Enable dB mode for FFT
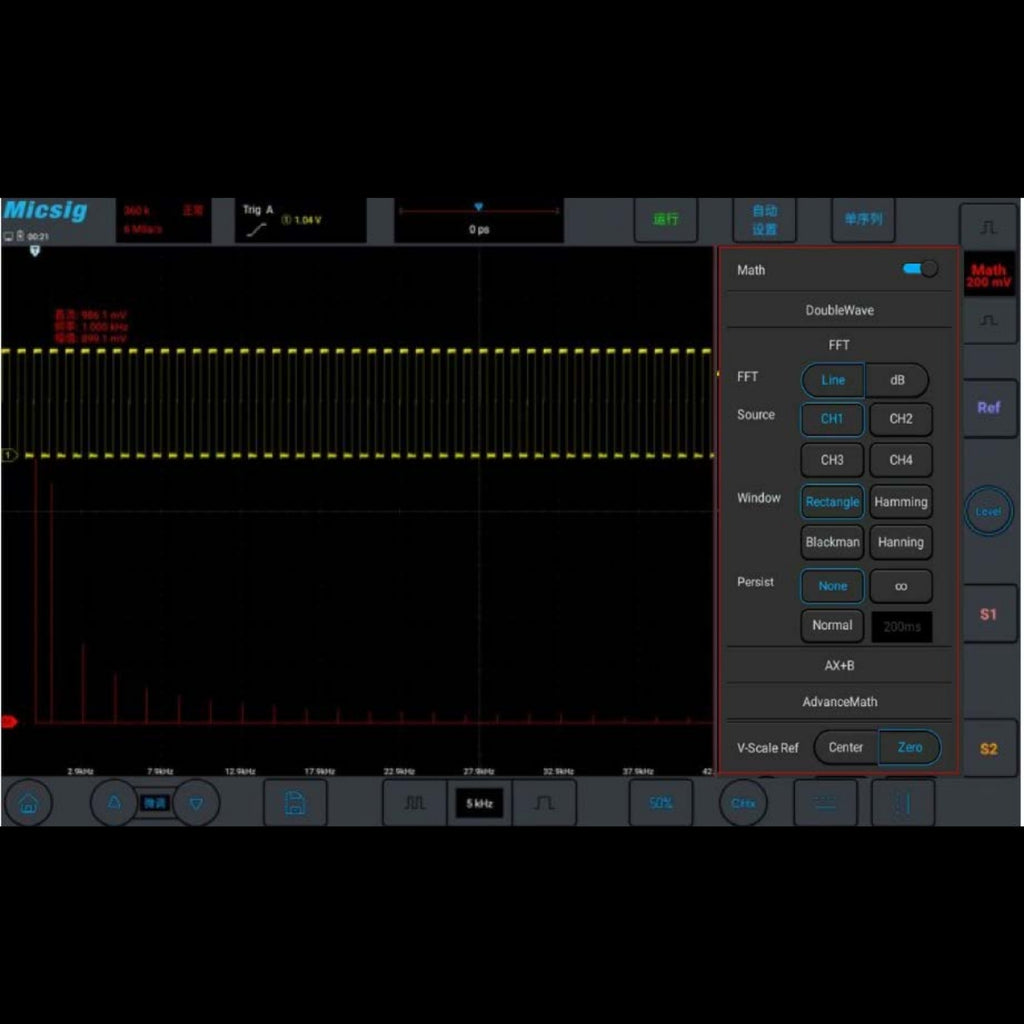This screenshot has height=1024, width=1024. (x=897, y=380)
